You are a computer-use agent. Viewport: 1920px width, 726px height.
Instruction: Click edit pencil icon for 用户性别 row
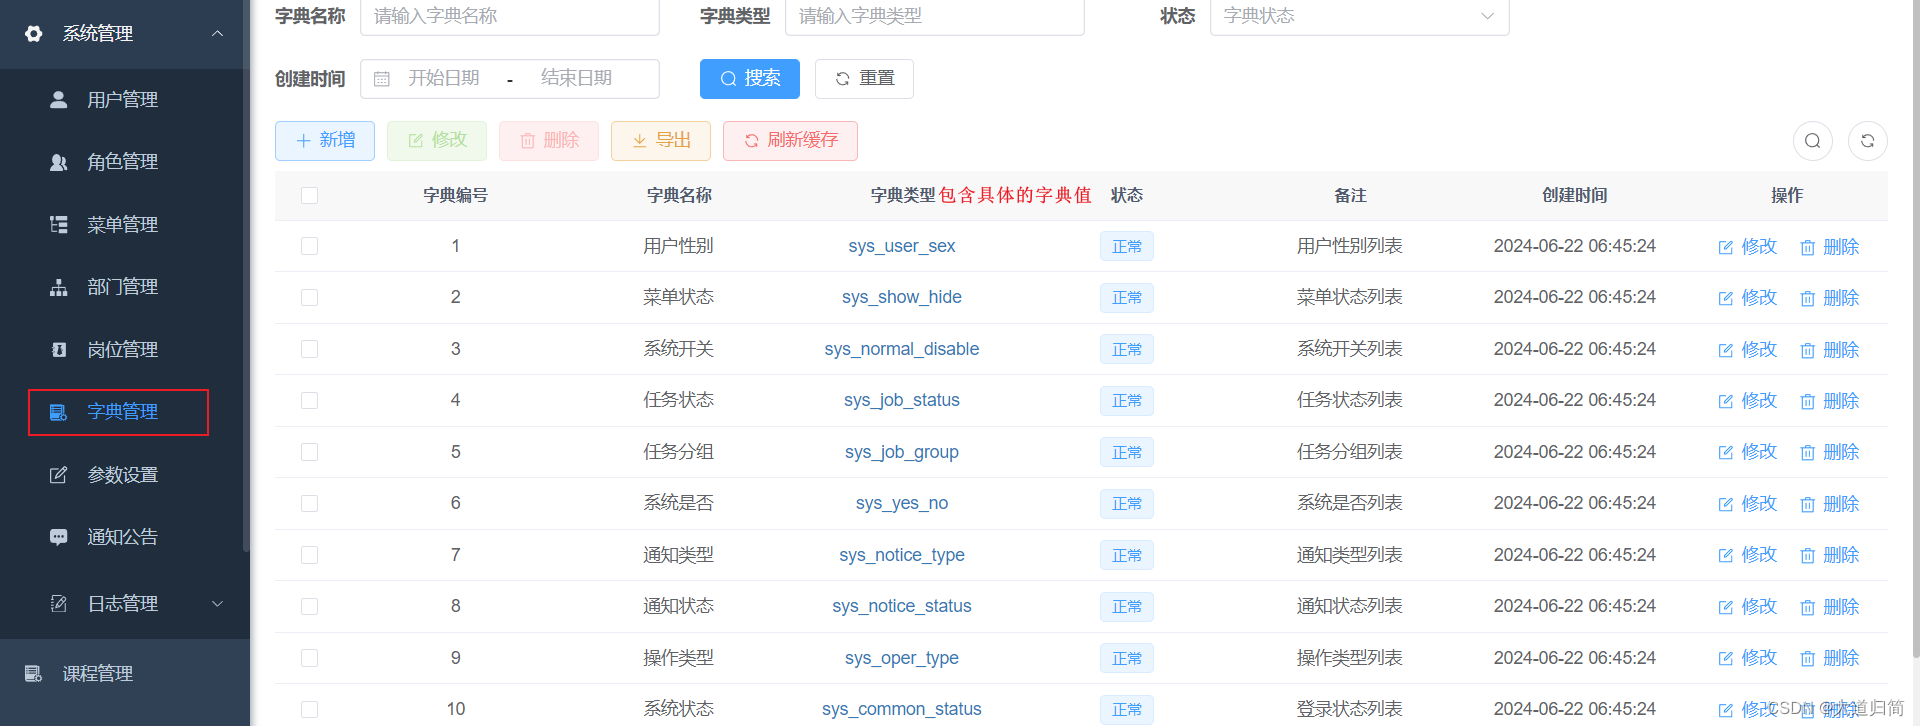point(1726,247)
